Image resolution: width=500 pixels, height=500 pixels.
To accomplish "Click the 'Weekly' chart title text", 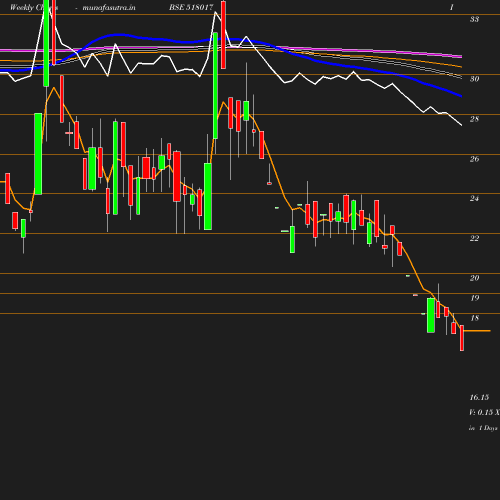I will [x=22, y=7].
